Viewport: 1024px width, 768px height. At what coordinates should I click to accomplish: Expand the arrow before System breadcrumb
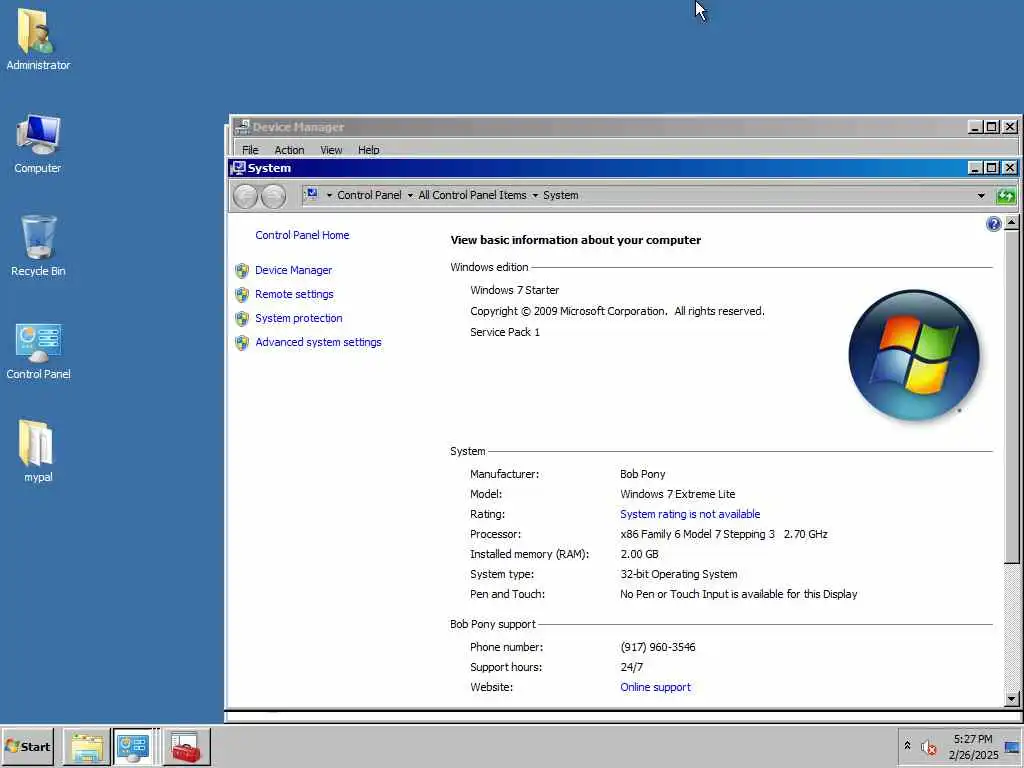[535, 195]
